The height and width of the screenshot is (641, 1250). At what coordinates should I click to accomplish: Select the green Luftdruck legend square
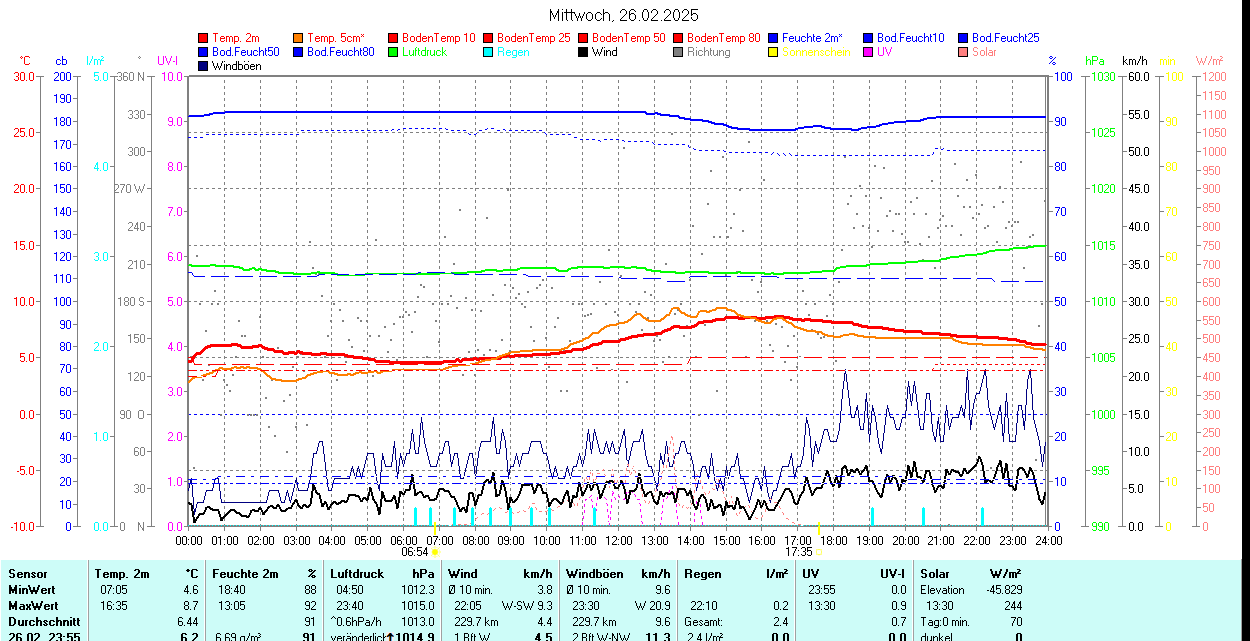coord(394,52)
